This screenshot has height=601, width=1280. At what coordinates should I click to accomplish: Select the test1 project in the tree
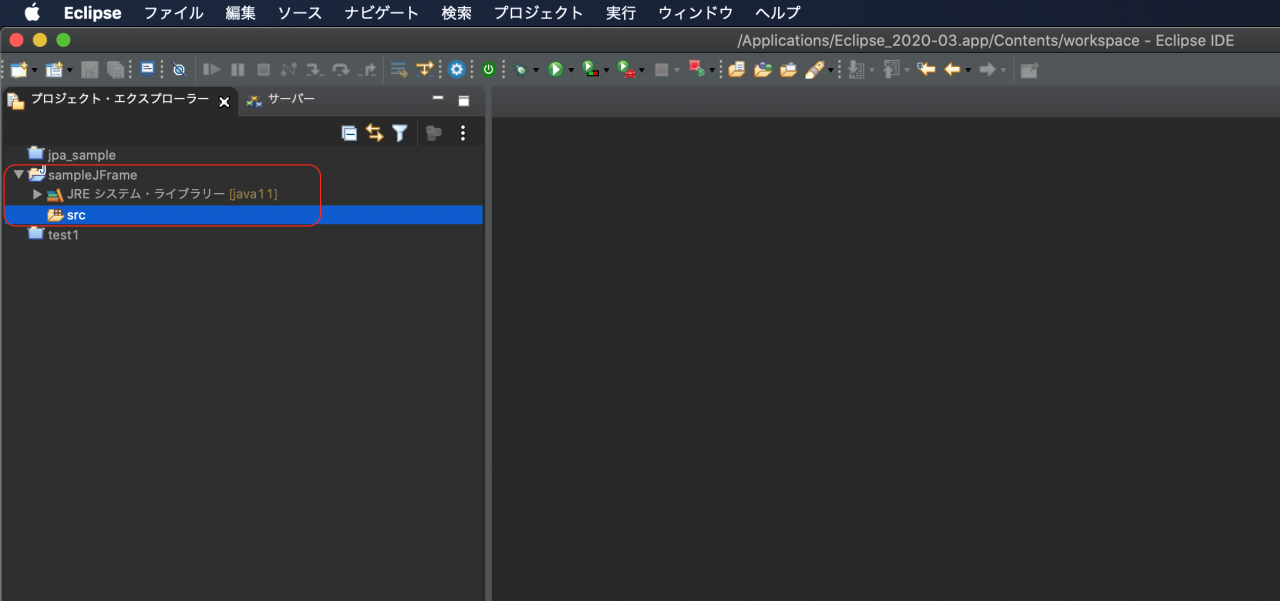[x=63, y=235]
